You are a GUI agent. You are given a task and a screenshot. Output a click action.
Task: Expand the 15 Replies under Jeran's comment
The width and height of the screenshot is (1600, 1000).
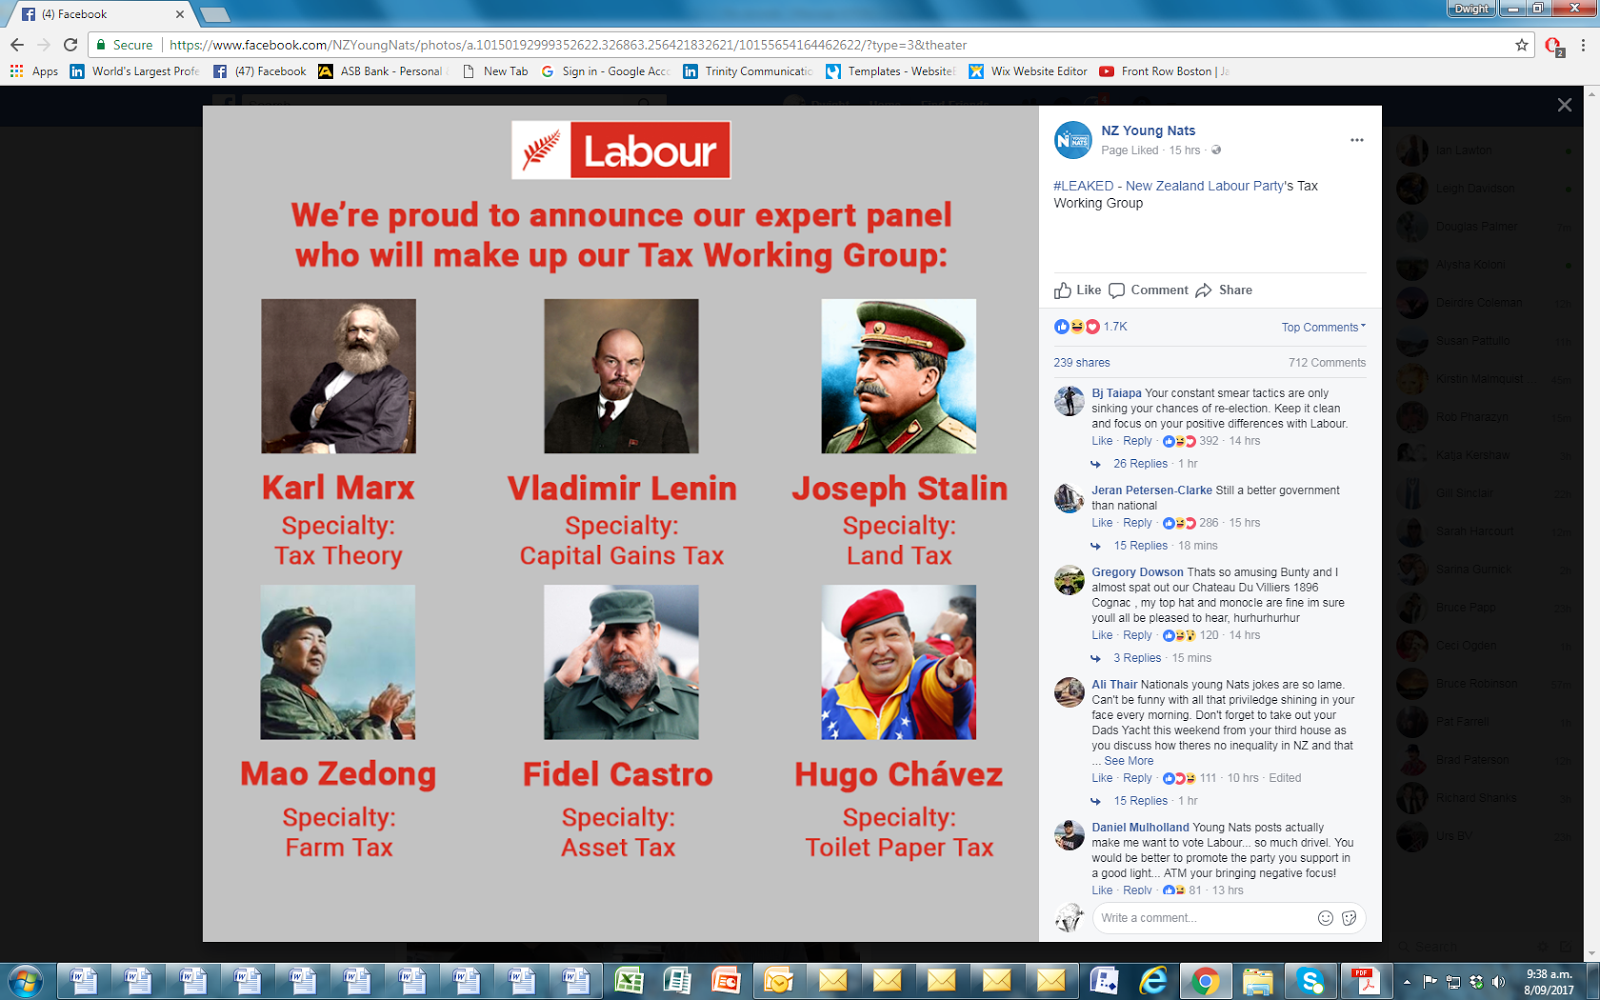click(1140, 546)
